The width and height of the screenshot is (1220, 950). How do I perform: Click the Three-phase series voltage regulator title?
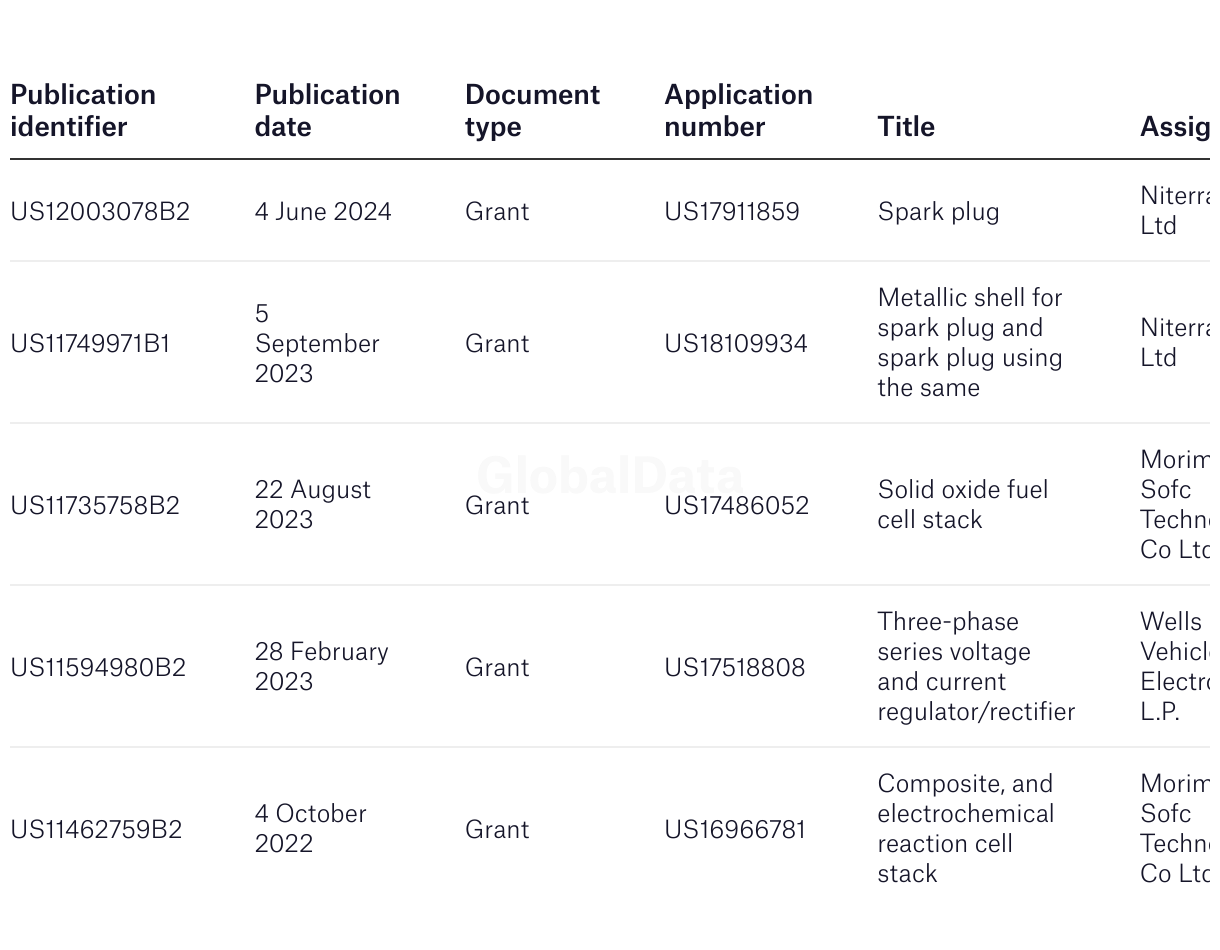(x=976, y=667)
